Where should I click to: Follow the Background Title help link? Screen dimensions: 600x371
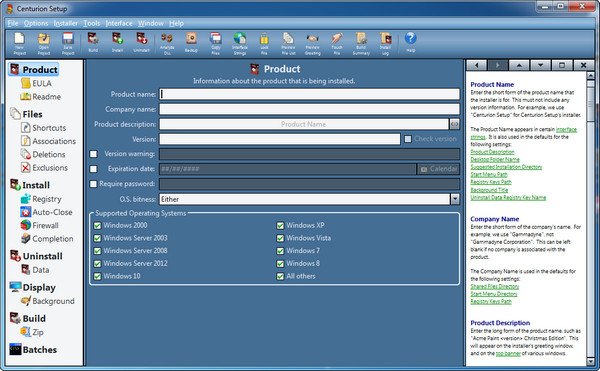click(489, 190)
